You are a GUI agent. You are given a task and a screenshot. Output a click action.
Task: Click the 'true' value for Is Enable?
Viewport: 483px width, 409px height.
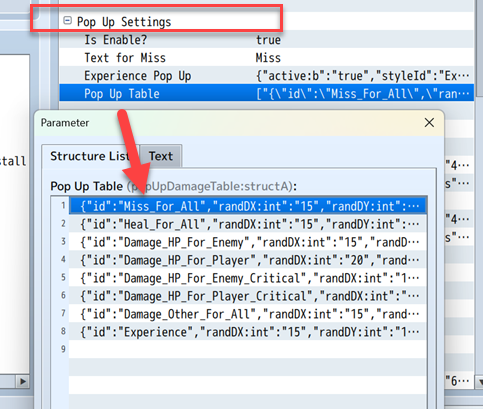click(x=268, y=40)
